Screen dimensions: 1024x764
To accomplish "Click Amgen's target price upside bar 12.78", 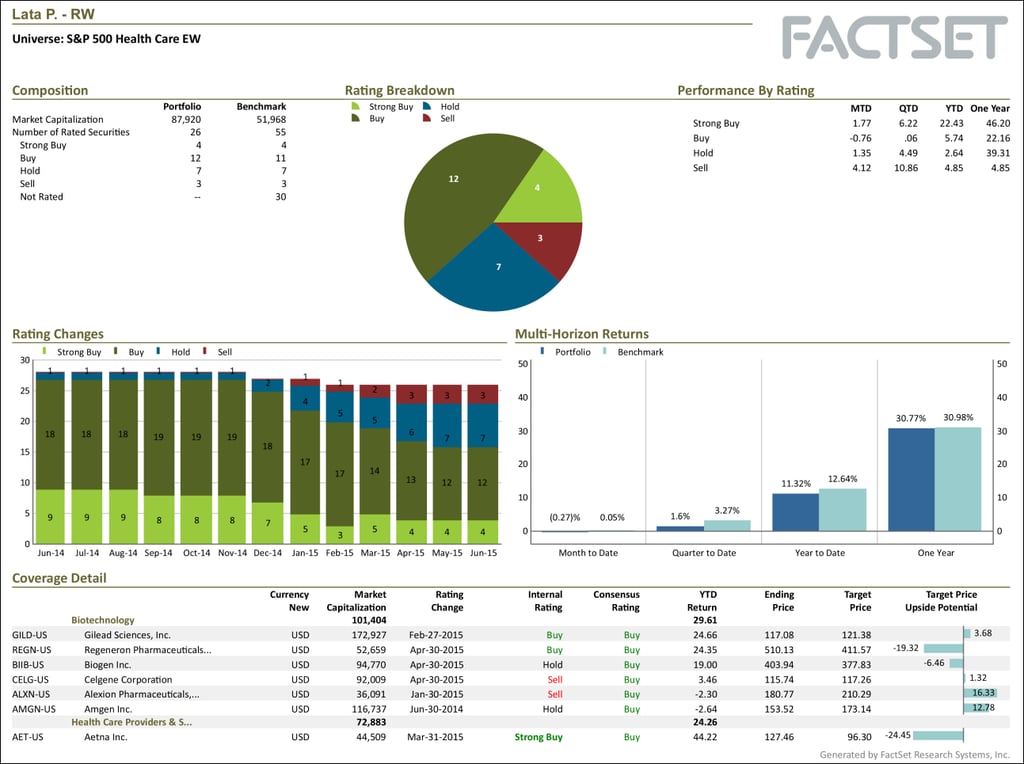I will (977, 708).
